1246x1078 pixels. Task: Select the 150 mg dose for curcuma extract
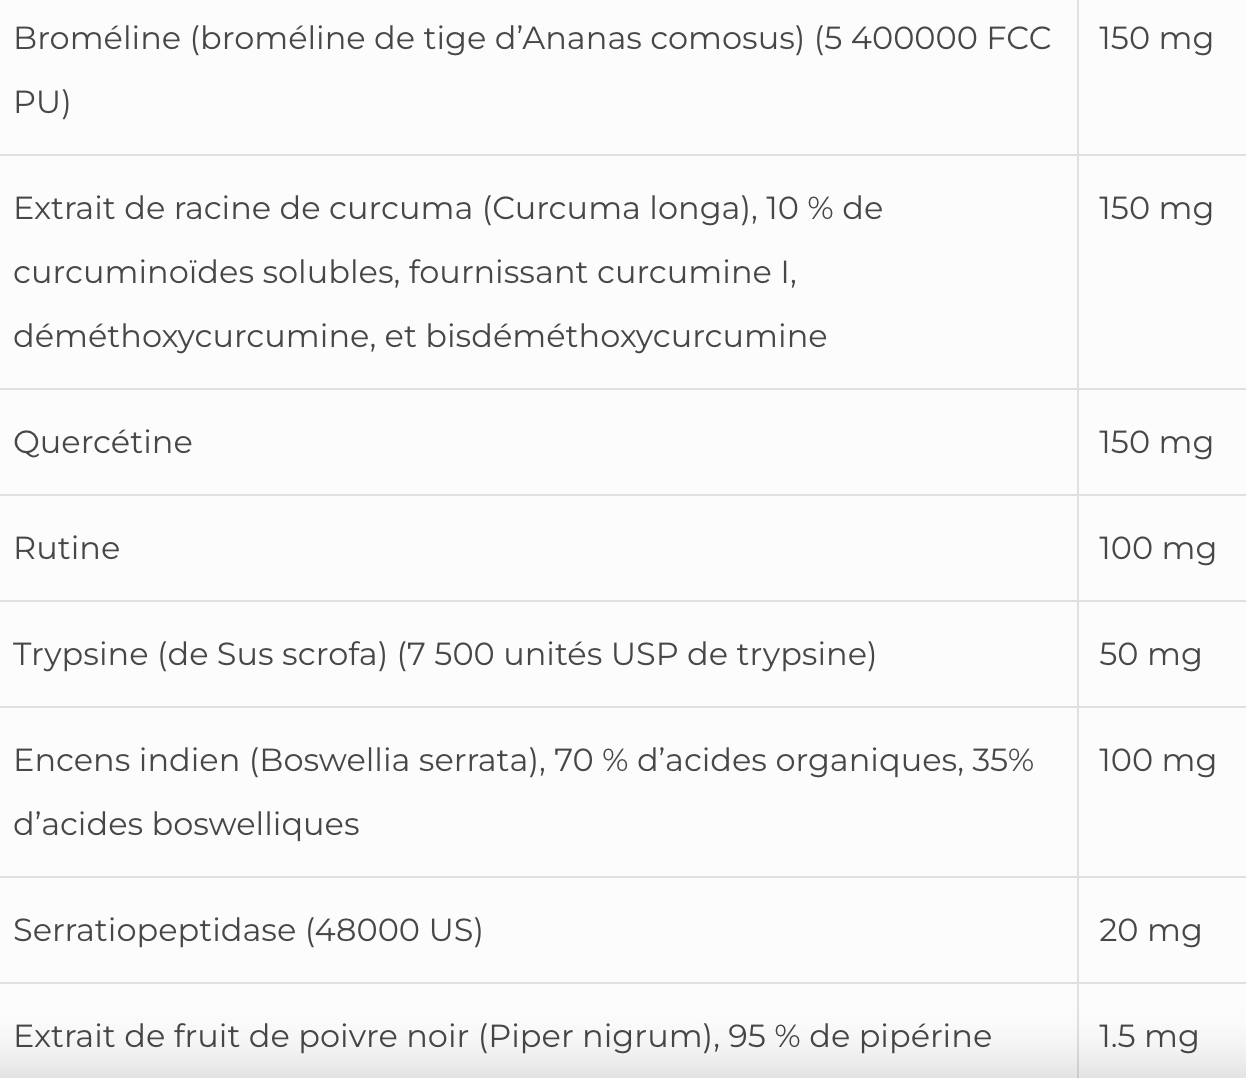point(1155,209)
